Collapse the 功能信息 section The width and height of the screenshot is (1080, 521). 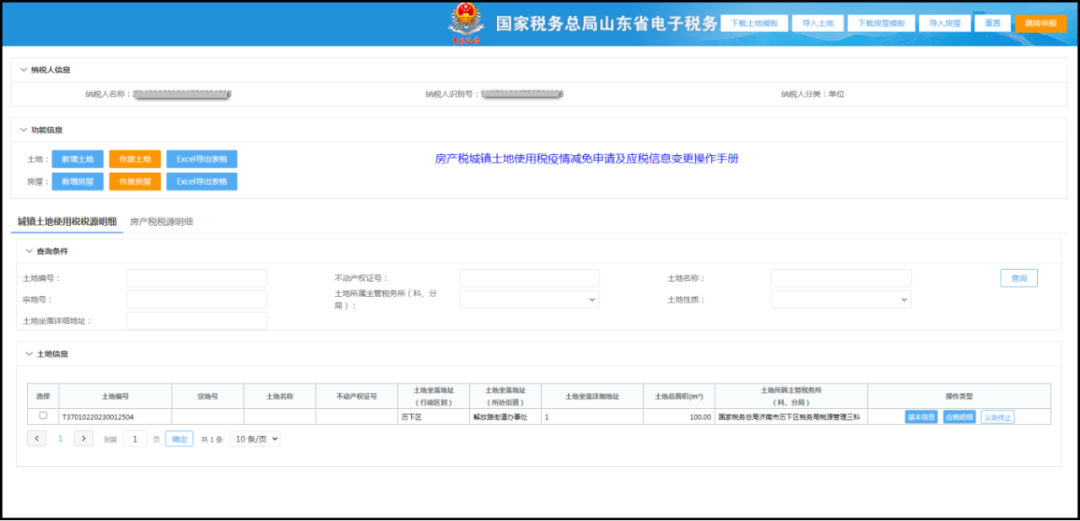(x=24, y=130)
